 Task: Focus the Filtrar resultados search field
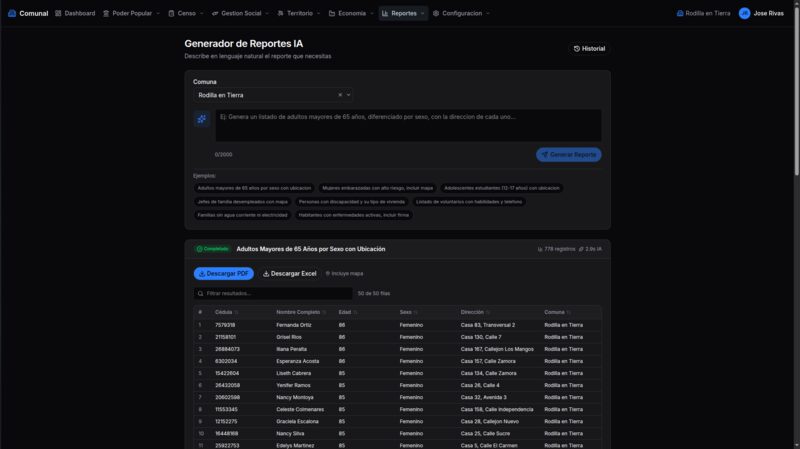[x=273, y=293]
